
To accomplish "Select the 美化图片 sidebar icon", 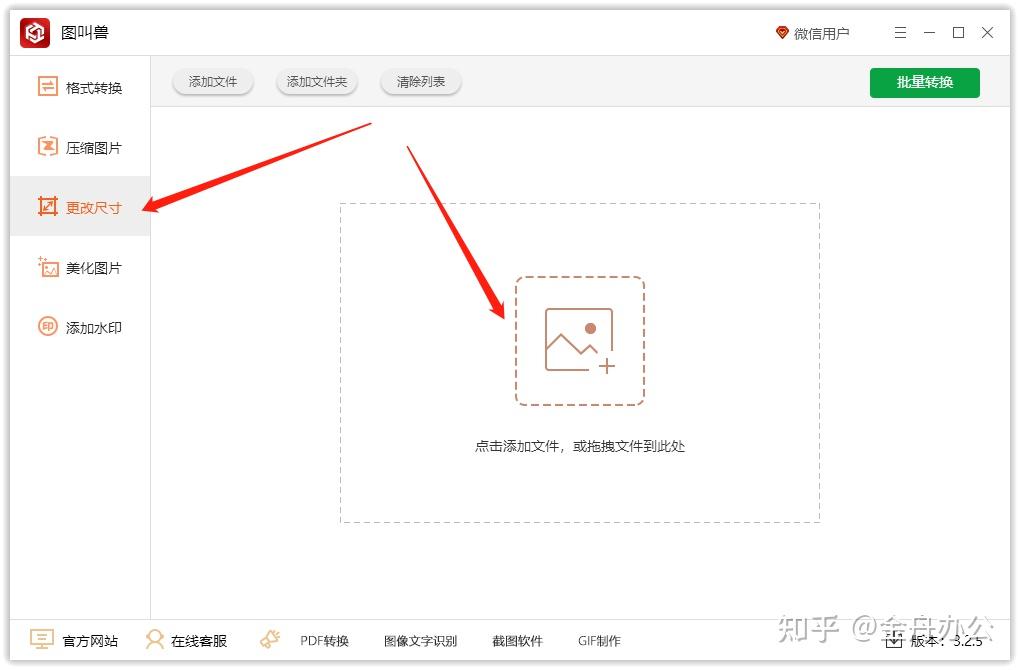I will [x=47, y=267].
